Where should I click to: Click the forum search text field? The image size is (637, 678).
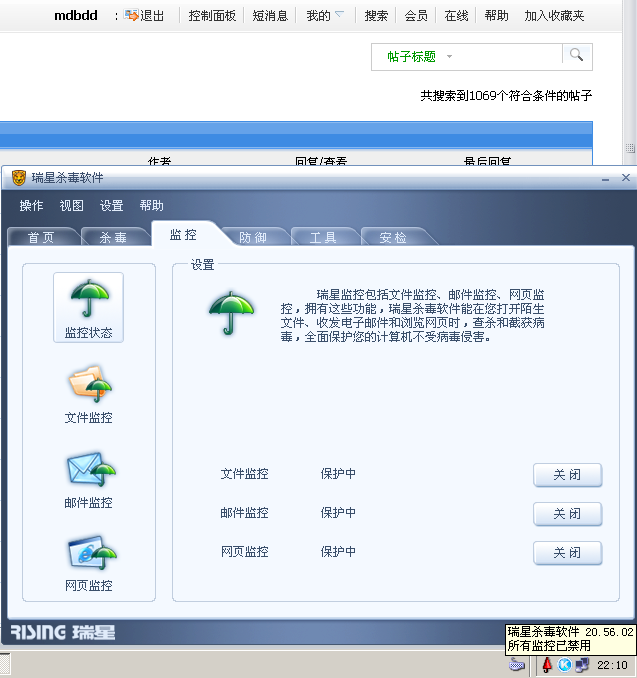click(508, 57)
